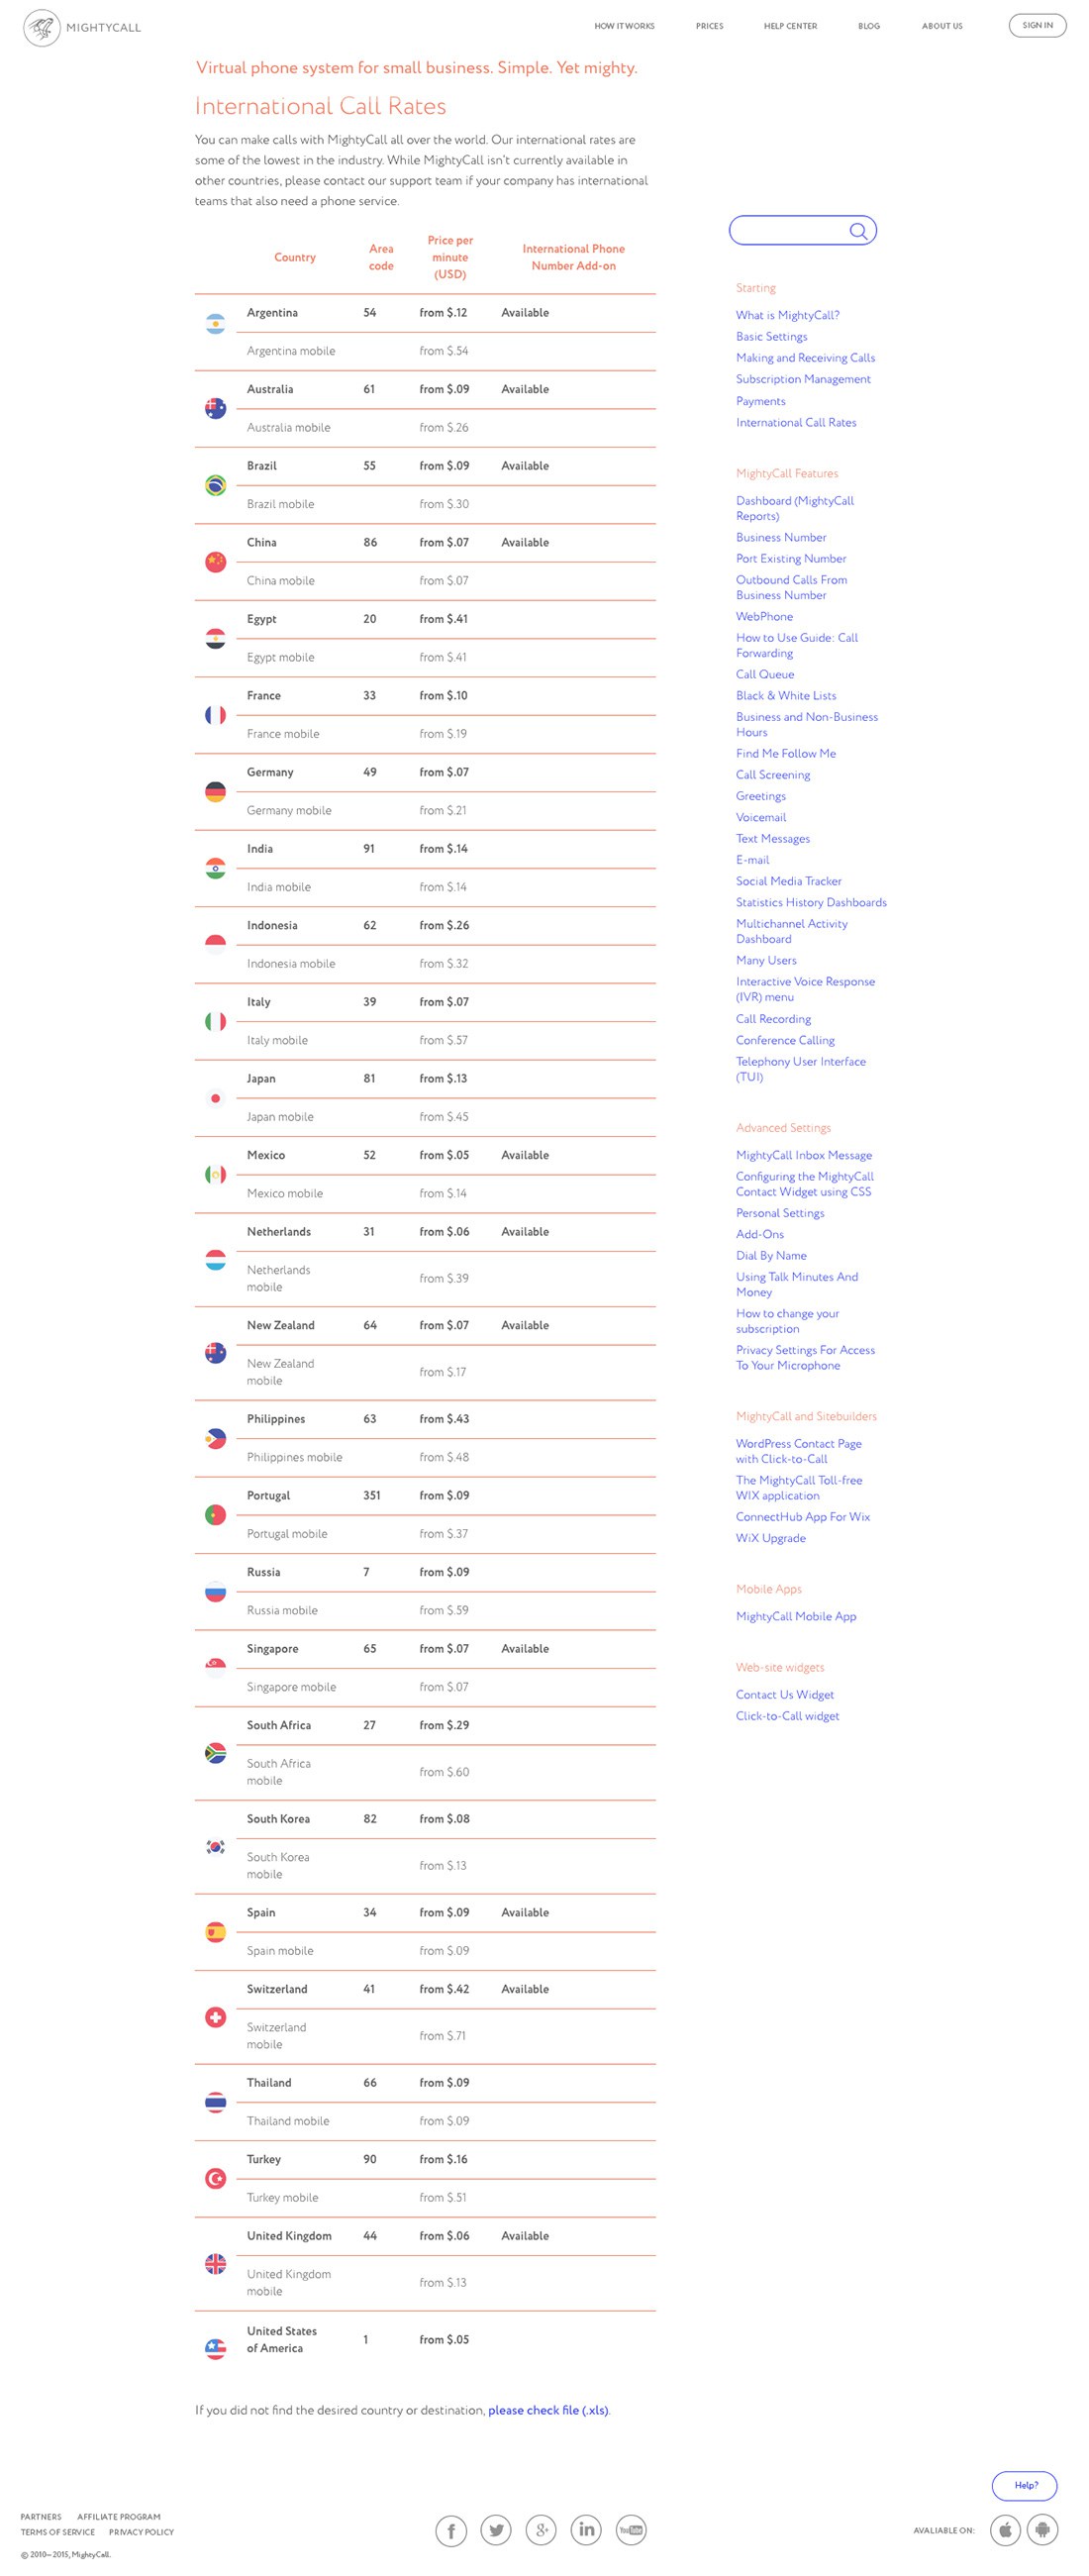
Task: Open the Prices menu item
Action: tap(709, 26)
